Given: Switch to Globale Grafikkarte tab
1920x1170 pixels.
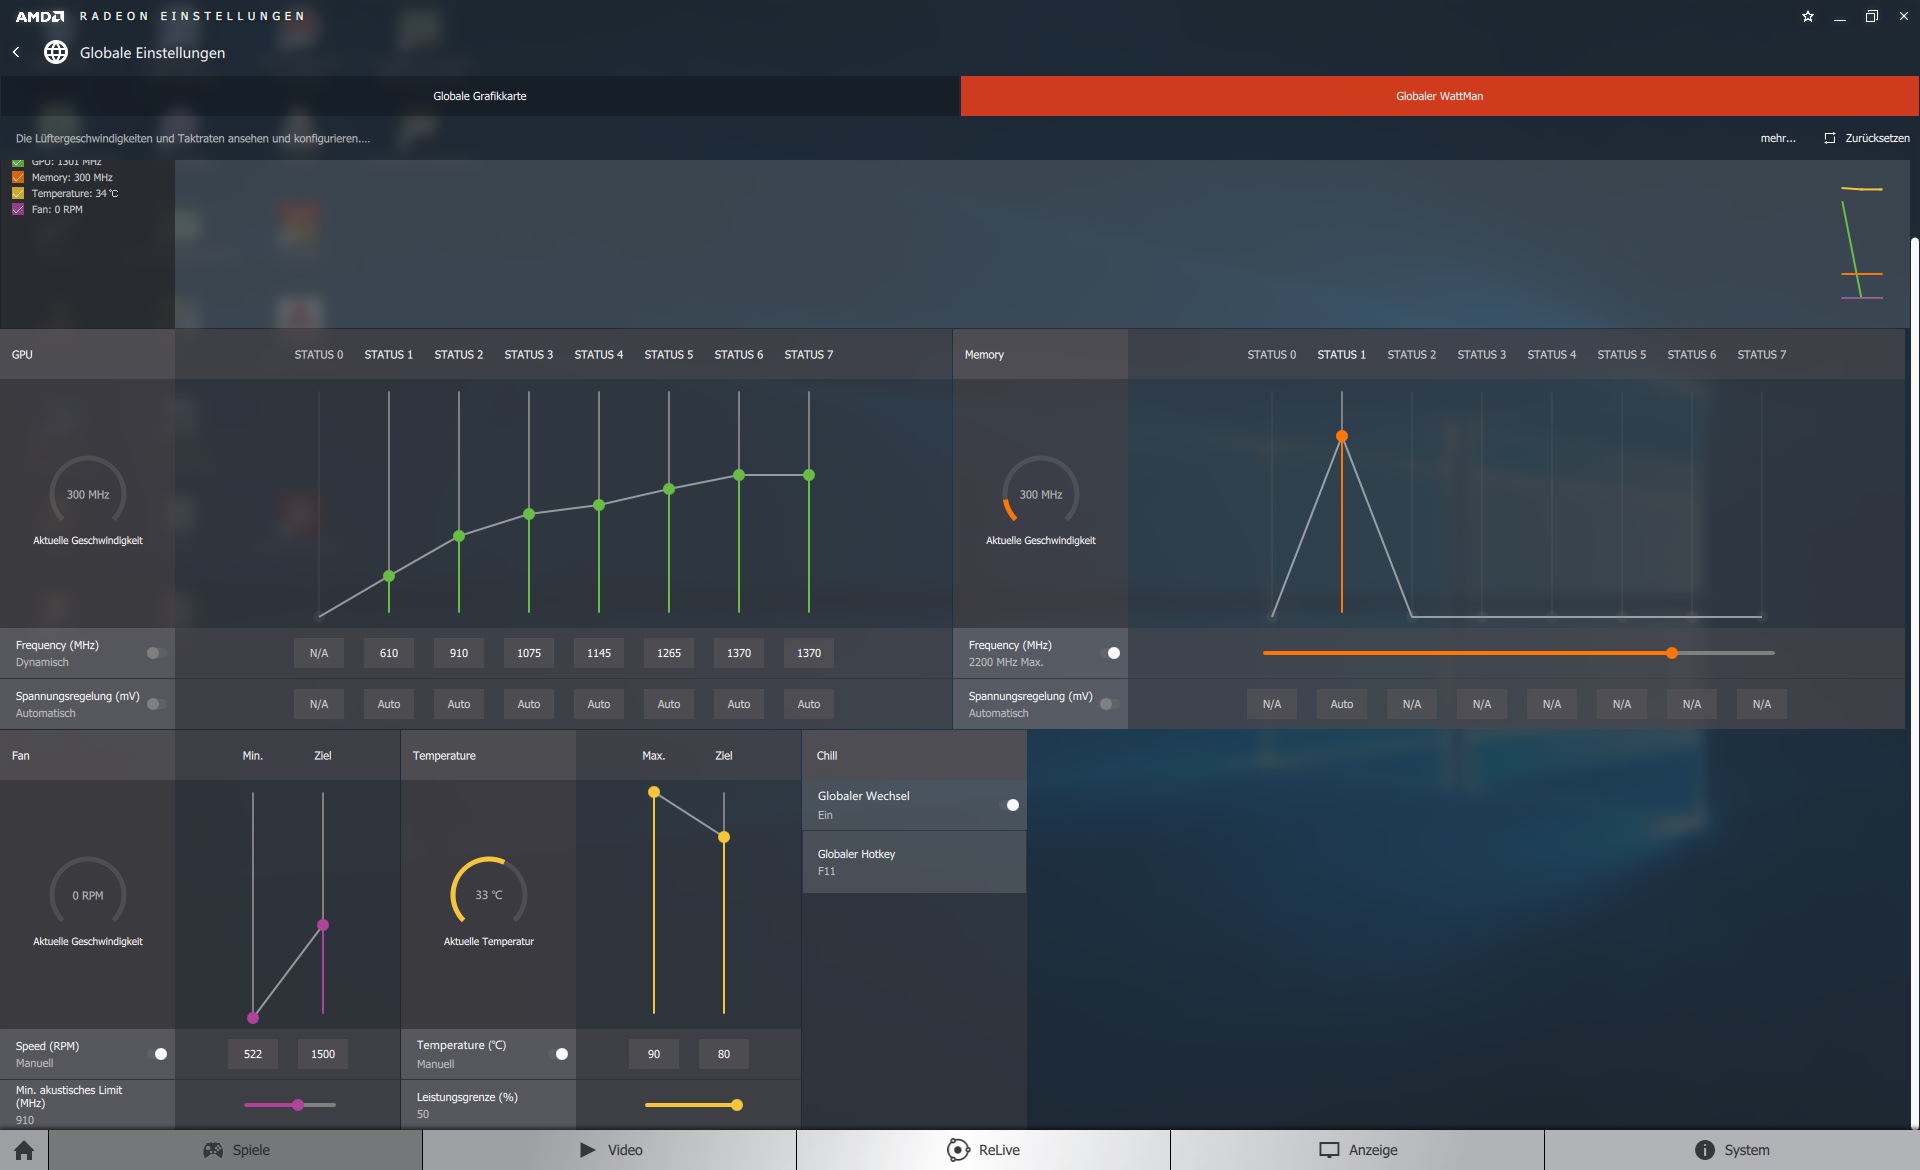Looking at the screenshot, I should click(x=480, y=96).
